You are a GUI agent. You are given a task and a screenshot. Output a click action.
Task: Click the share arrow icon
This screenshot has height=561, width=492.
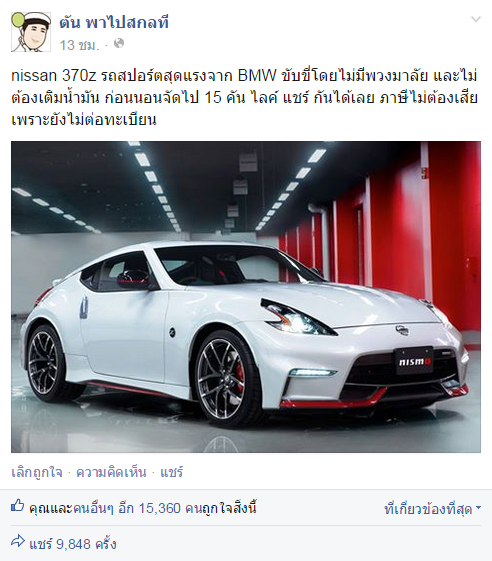click(18, 541)
